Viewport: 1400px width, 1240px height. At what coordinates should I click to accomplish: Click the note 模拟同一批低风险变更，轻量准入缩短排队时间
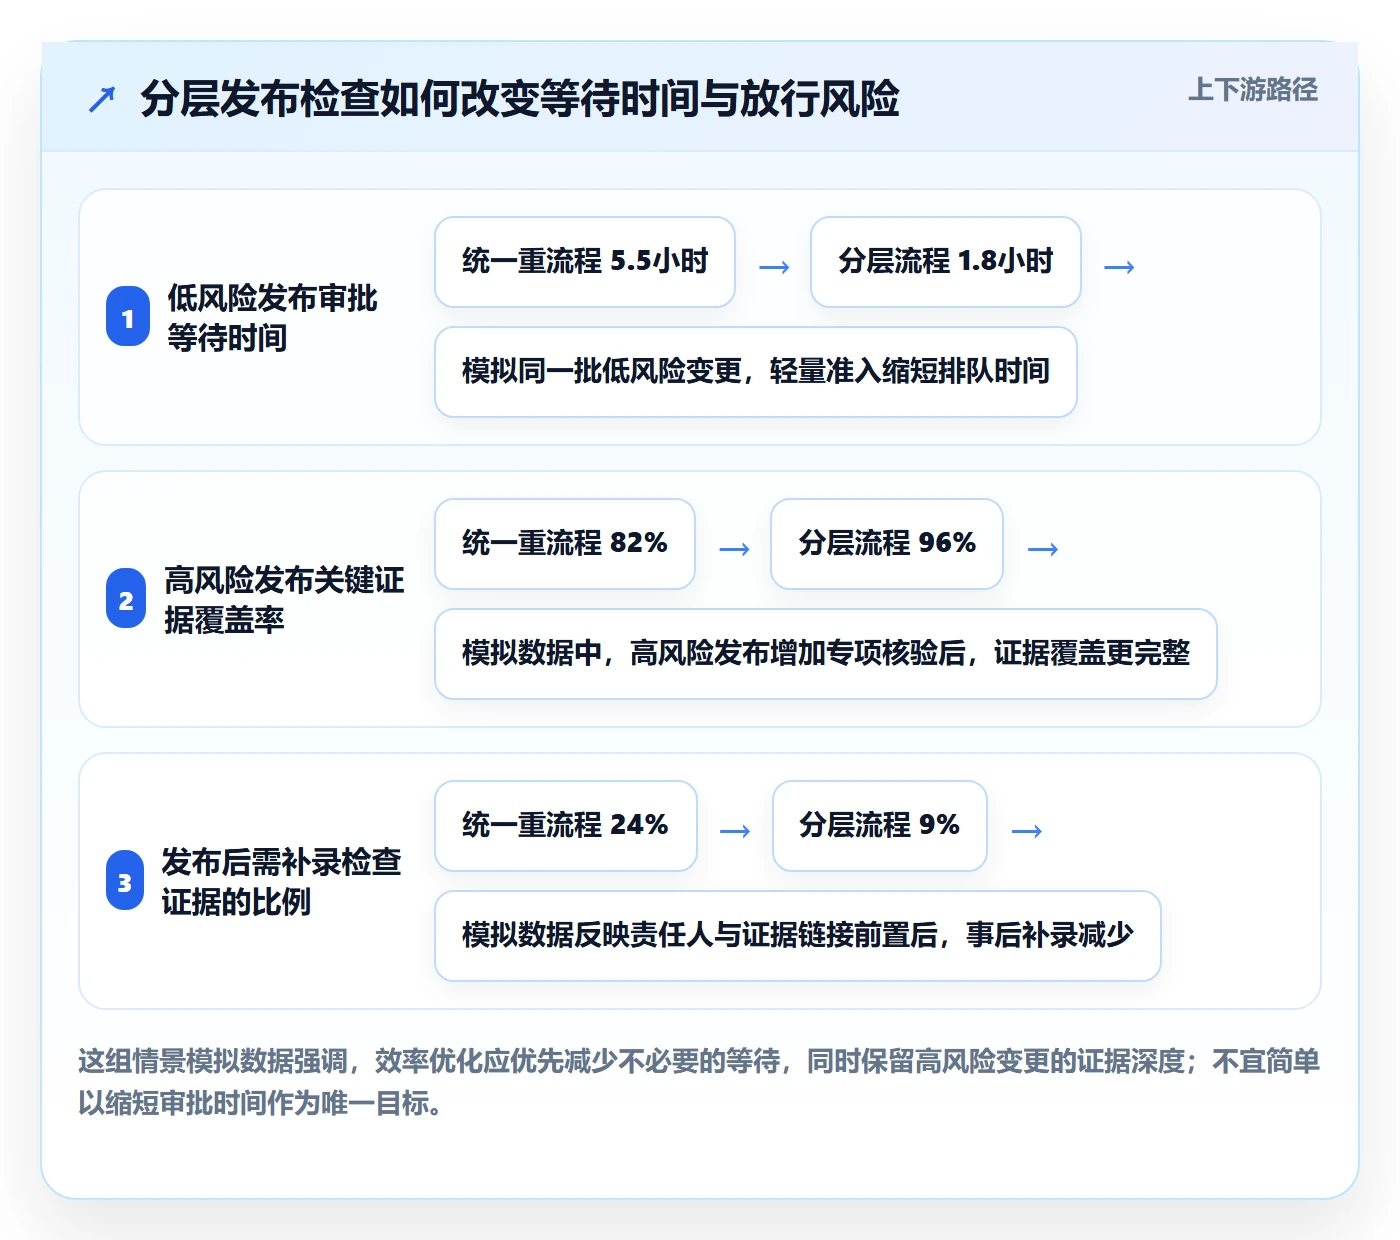[x=756, y=372]
